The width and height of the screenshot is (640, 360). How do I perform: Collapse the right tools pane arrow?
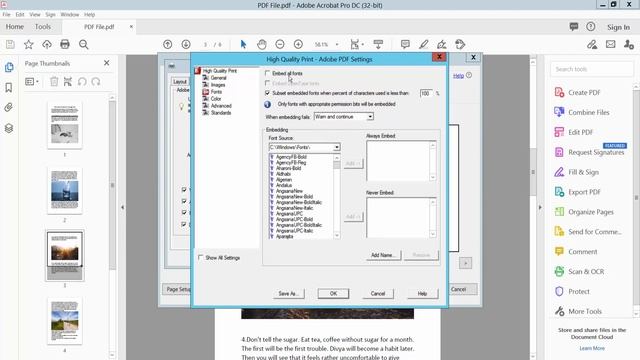(540, 207)
